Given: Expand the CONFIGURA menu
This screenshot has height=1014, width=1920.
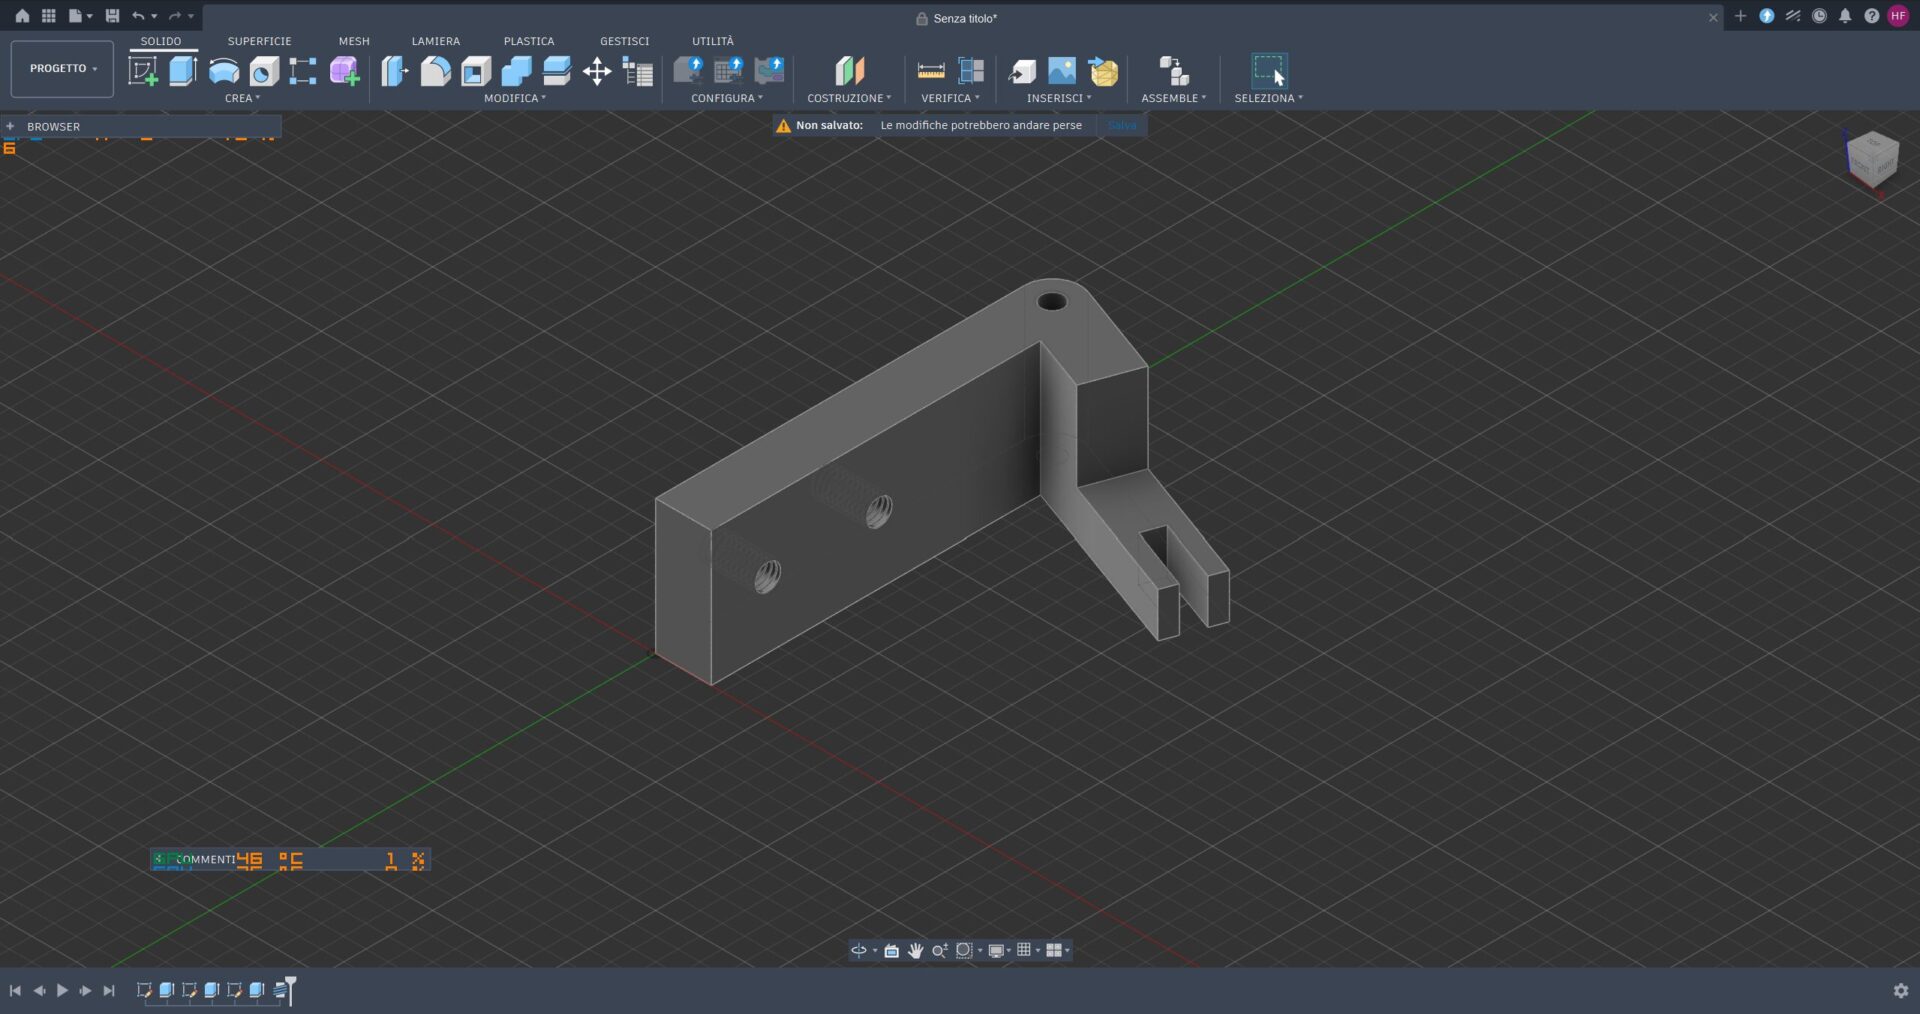Looking at the screenshot, I should tap(727, 98).
